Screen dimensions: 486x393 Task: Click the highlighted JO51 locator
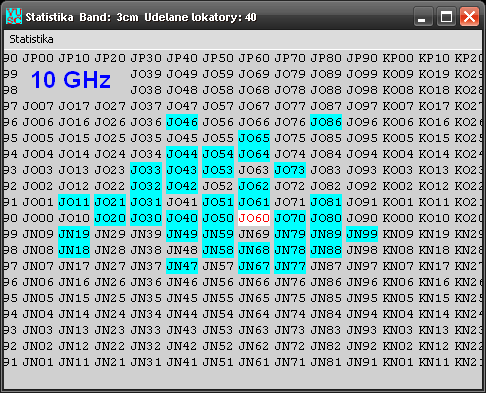218,202
